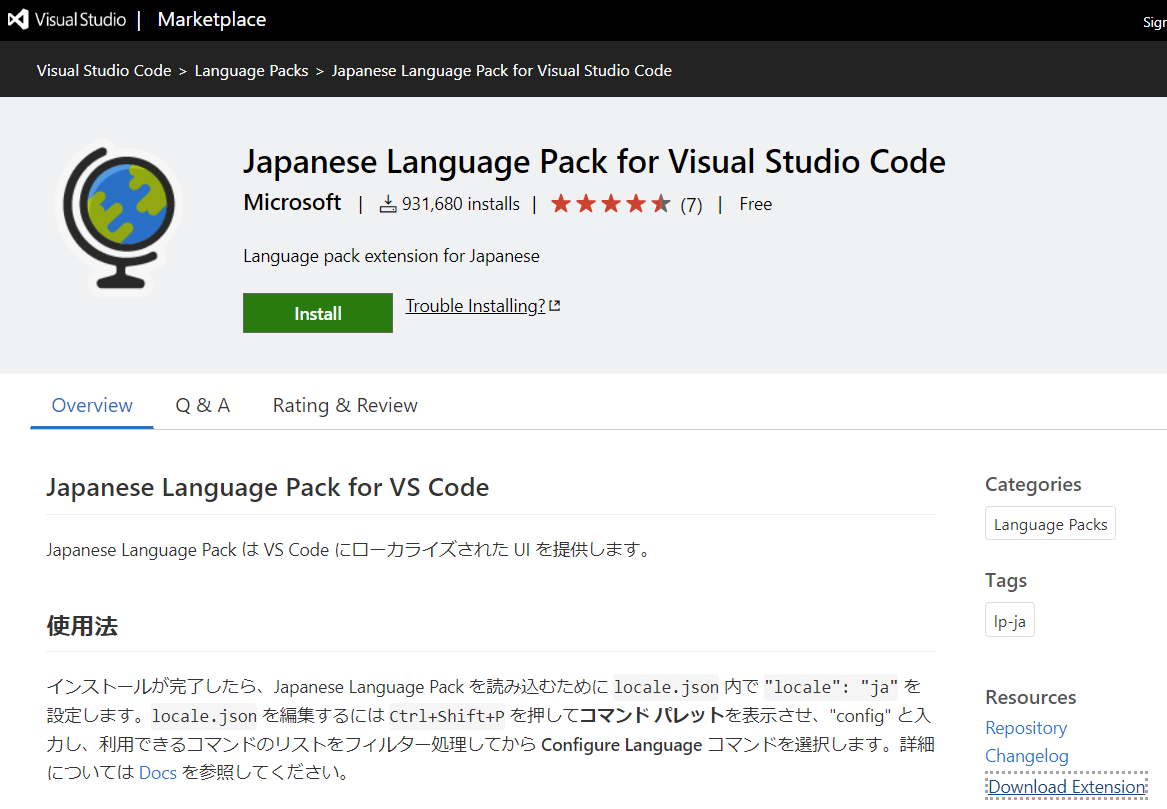Click the Resources heading
The height and width of the screenshot is (809, 1167).
click(x=1031, y=697)
